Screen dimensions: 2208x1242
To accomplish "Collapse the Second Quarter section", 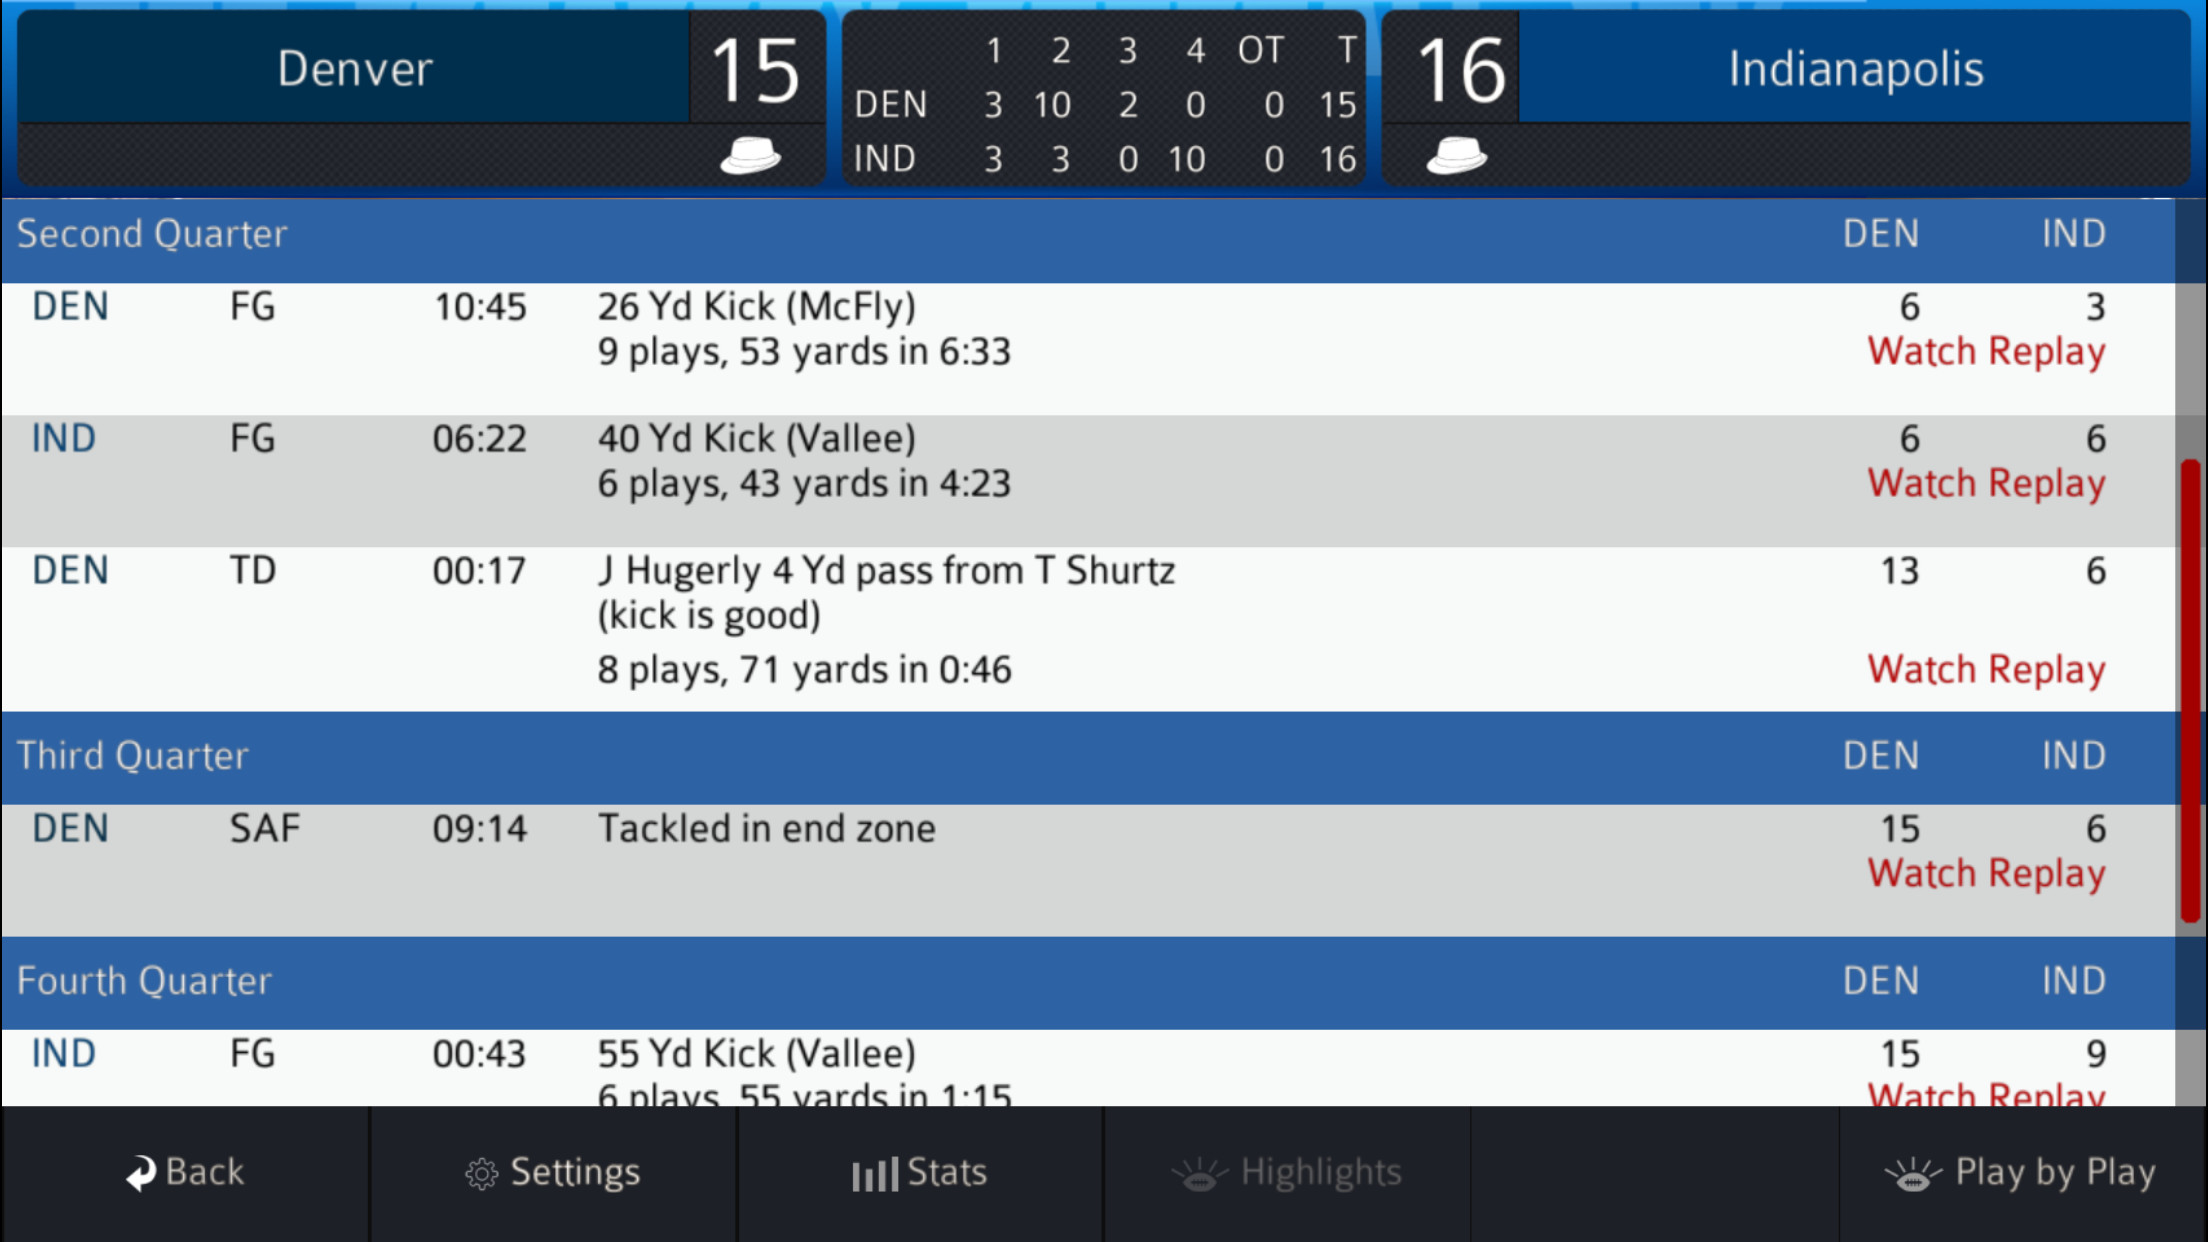I will click(x=151, y=233).
